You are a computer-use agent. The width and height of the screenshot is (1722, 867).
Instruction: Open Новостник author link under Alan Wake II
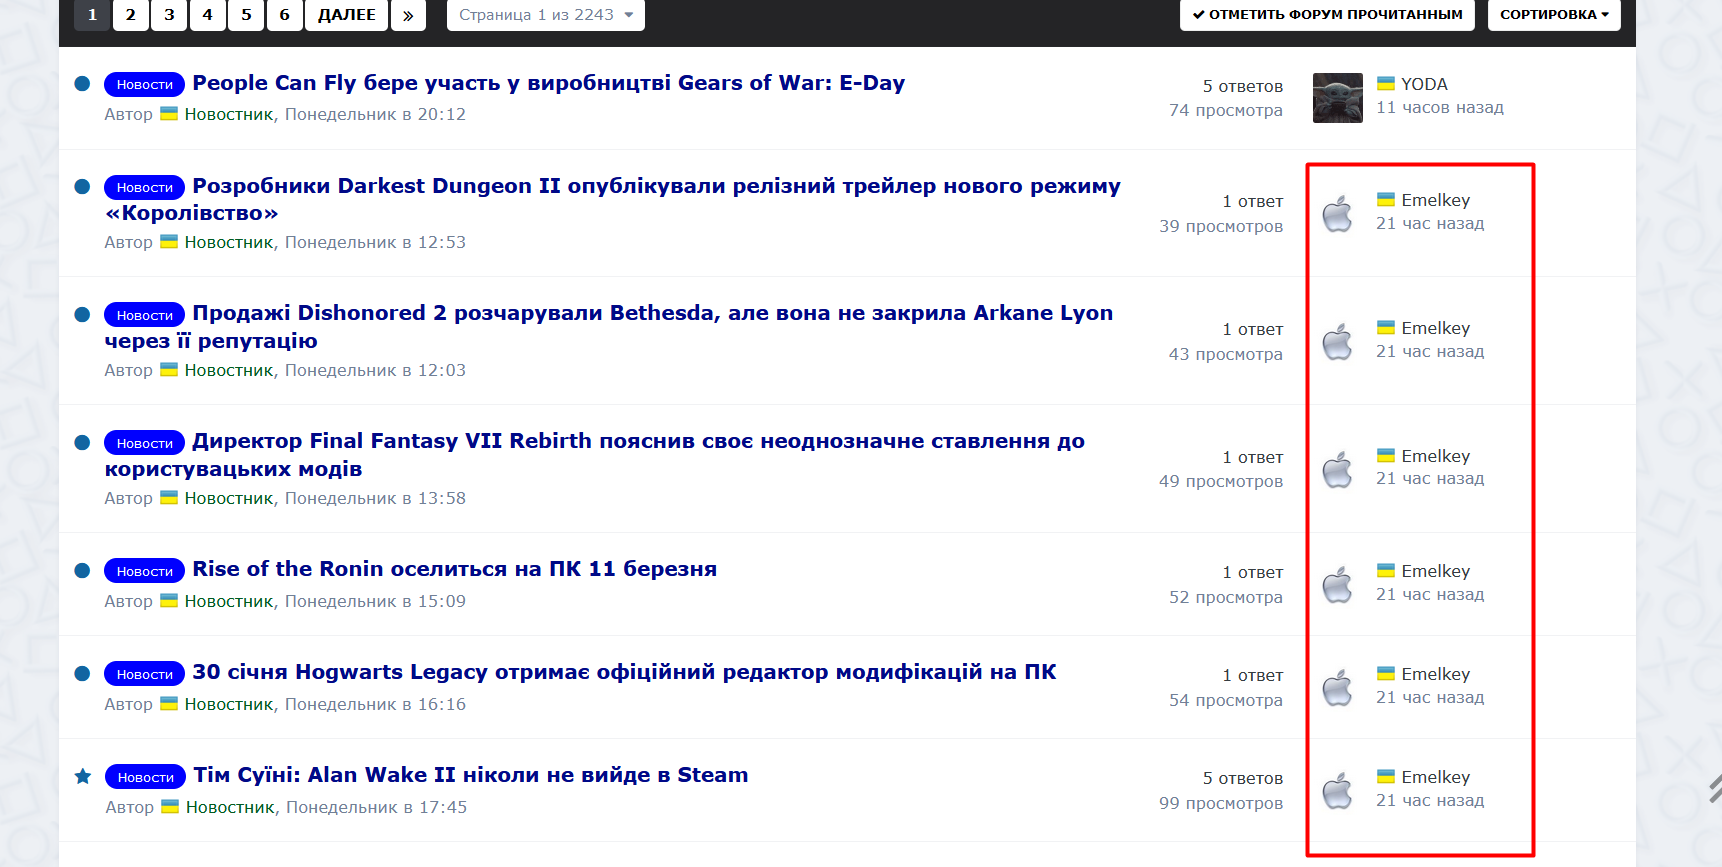[x=230, y=807]
